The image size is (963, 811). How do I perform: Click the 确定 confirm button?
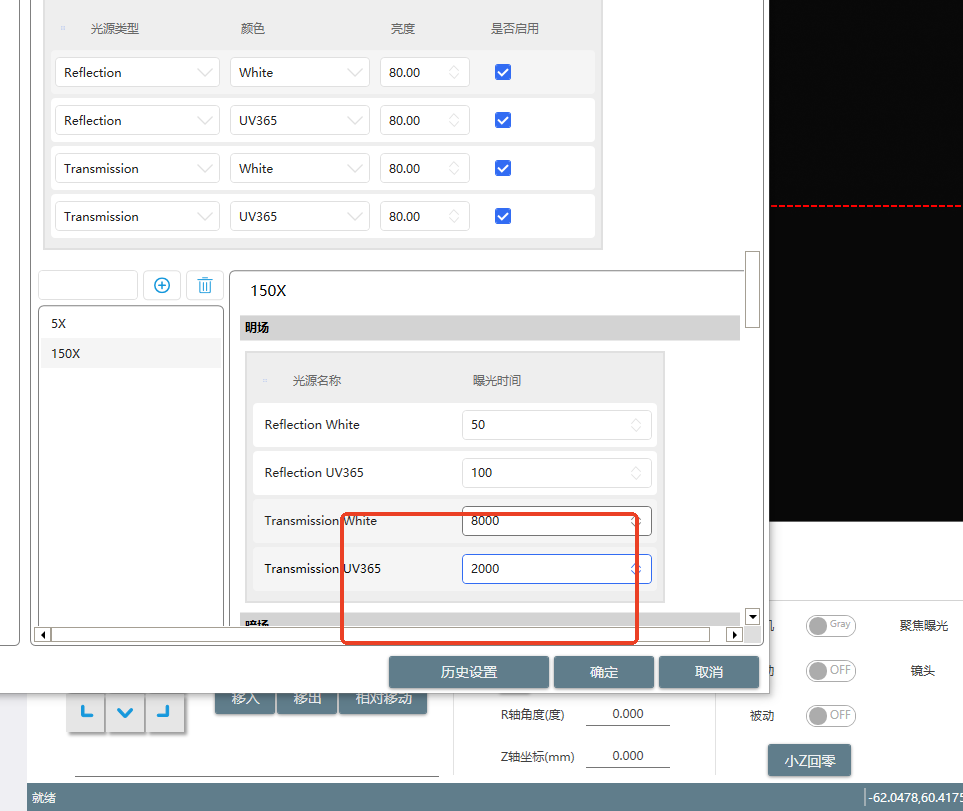point(604,672)
